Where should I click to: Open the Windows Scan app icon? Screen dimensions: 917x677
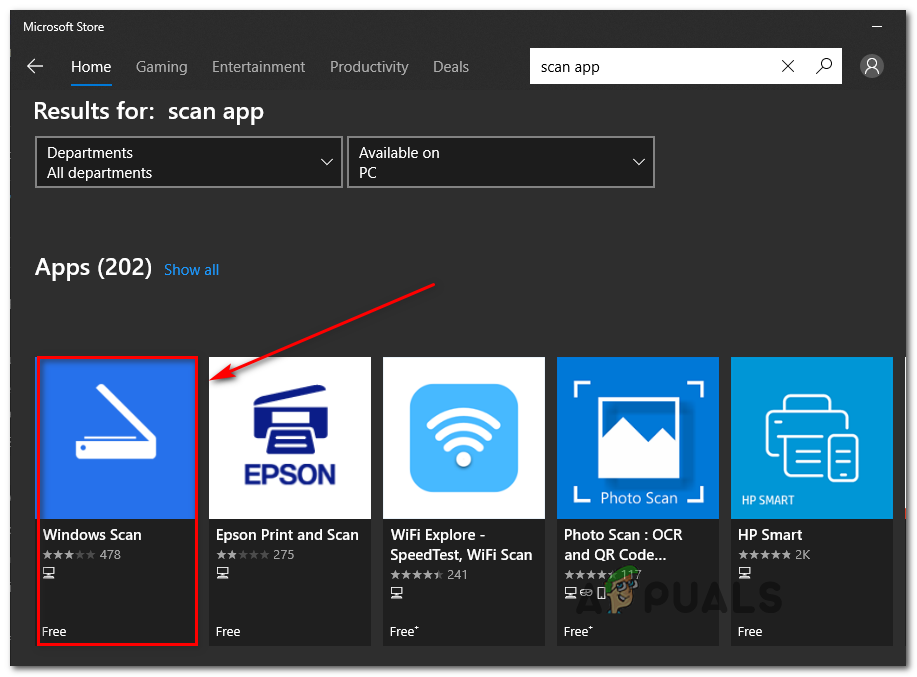point(116,438)
